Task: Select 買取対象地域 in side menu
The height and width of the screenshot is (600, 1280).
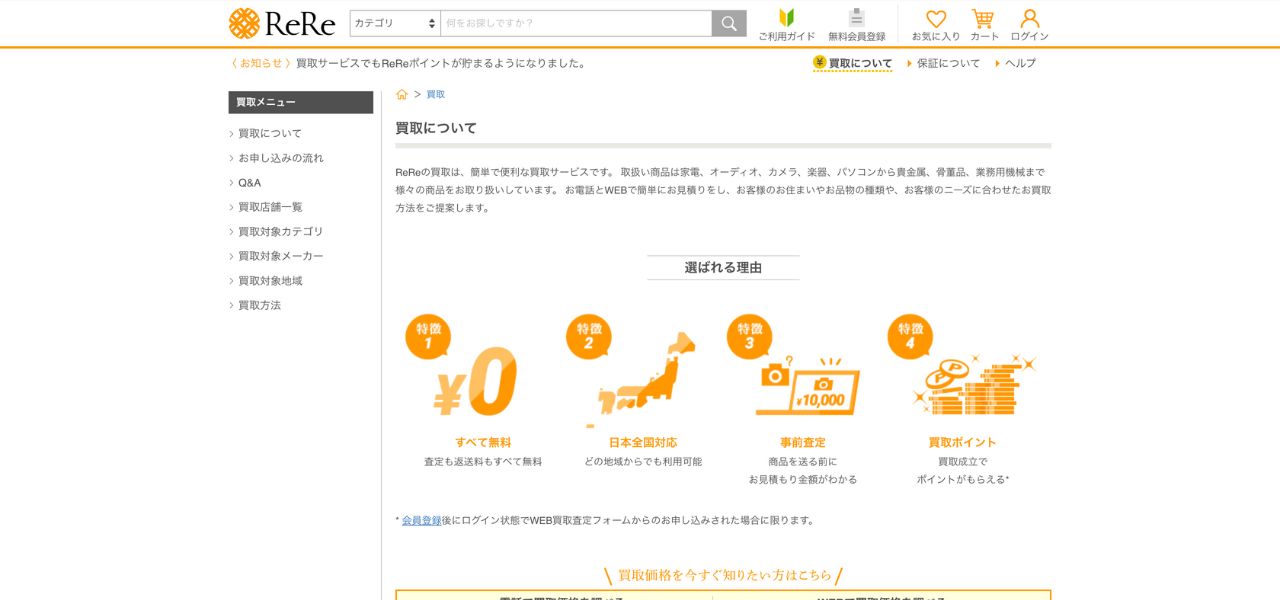Action: click(x=270, y=281)
